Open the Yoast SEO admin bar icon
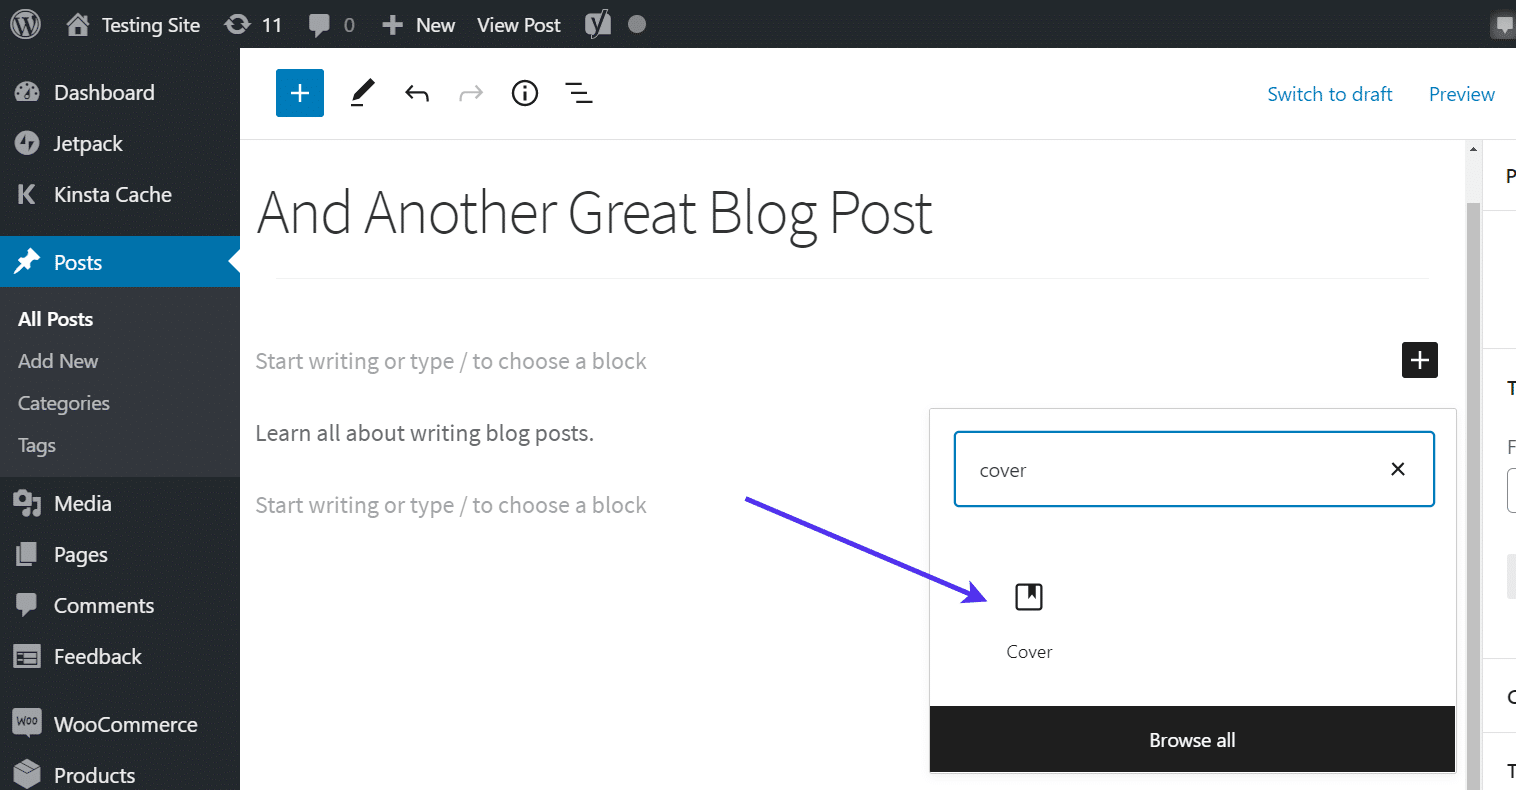This screenshot has height=790, width=1516. pos(598,25)
